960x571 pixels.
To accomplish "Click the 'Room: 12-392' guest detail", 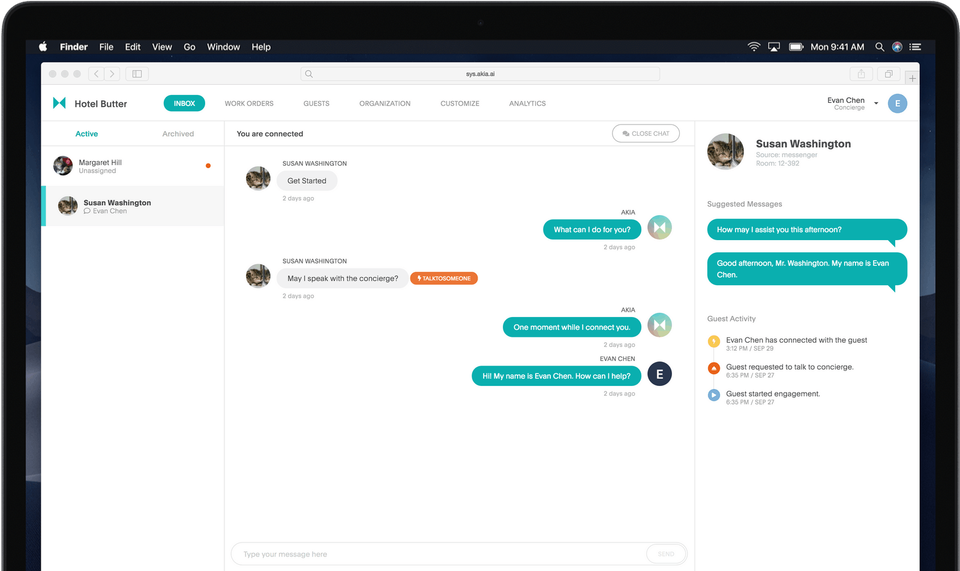I will pyautogui.click(x=778, y=163).
